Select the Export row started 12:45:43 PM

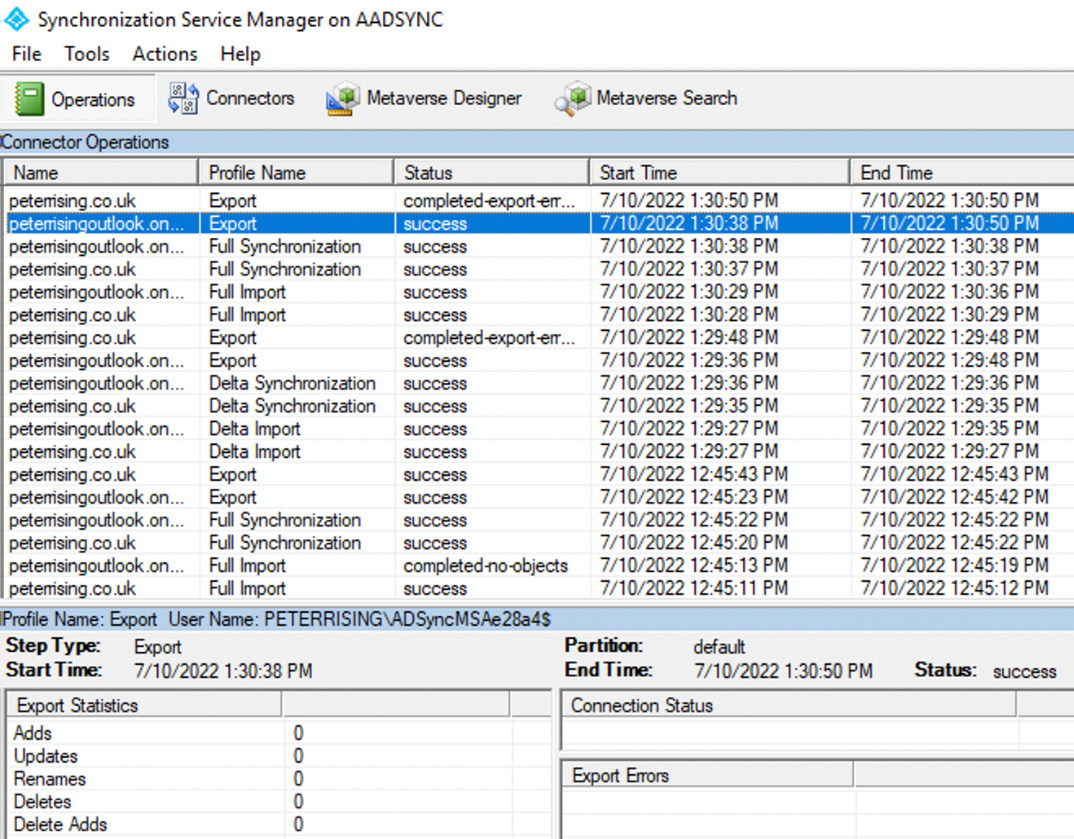539,475
